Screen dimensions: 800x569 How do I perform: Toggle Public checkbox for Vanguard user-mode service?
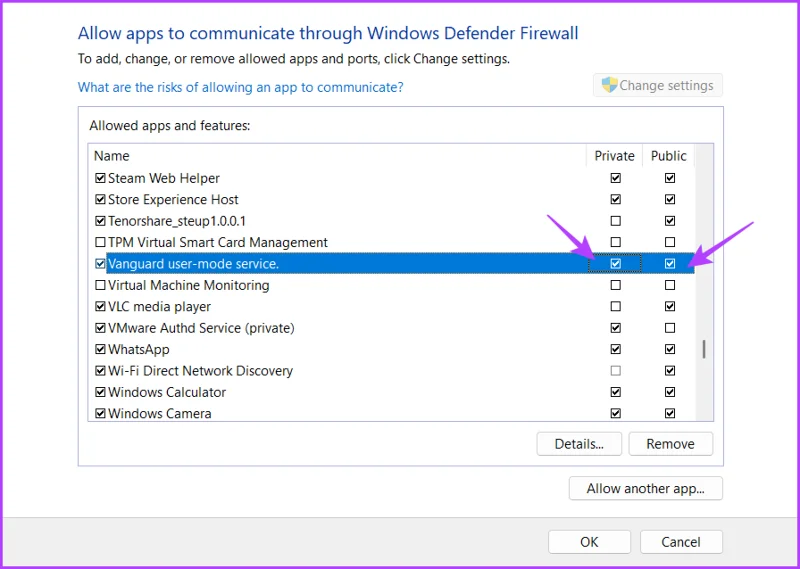(x=670, y=264)
